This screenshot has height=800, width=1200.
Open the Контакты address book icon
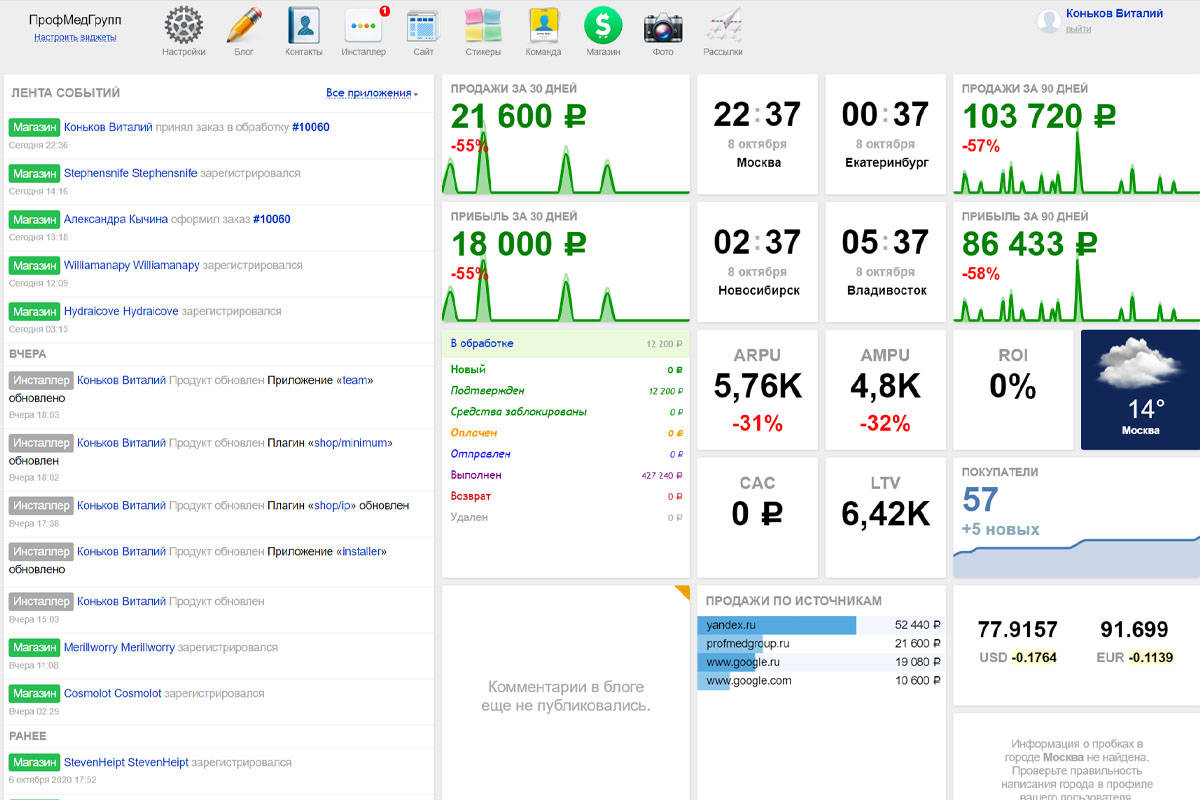304,26
